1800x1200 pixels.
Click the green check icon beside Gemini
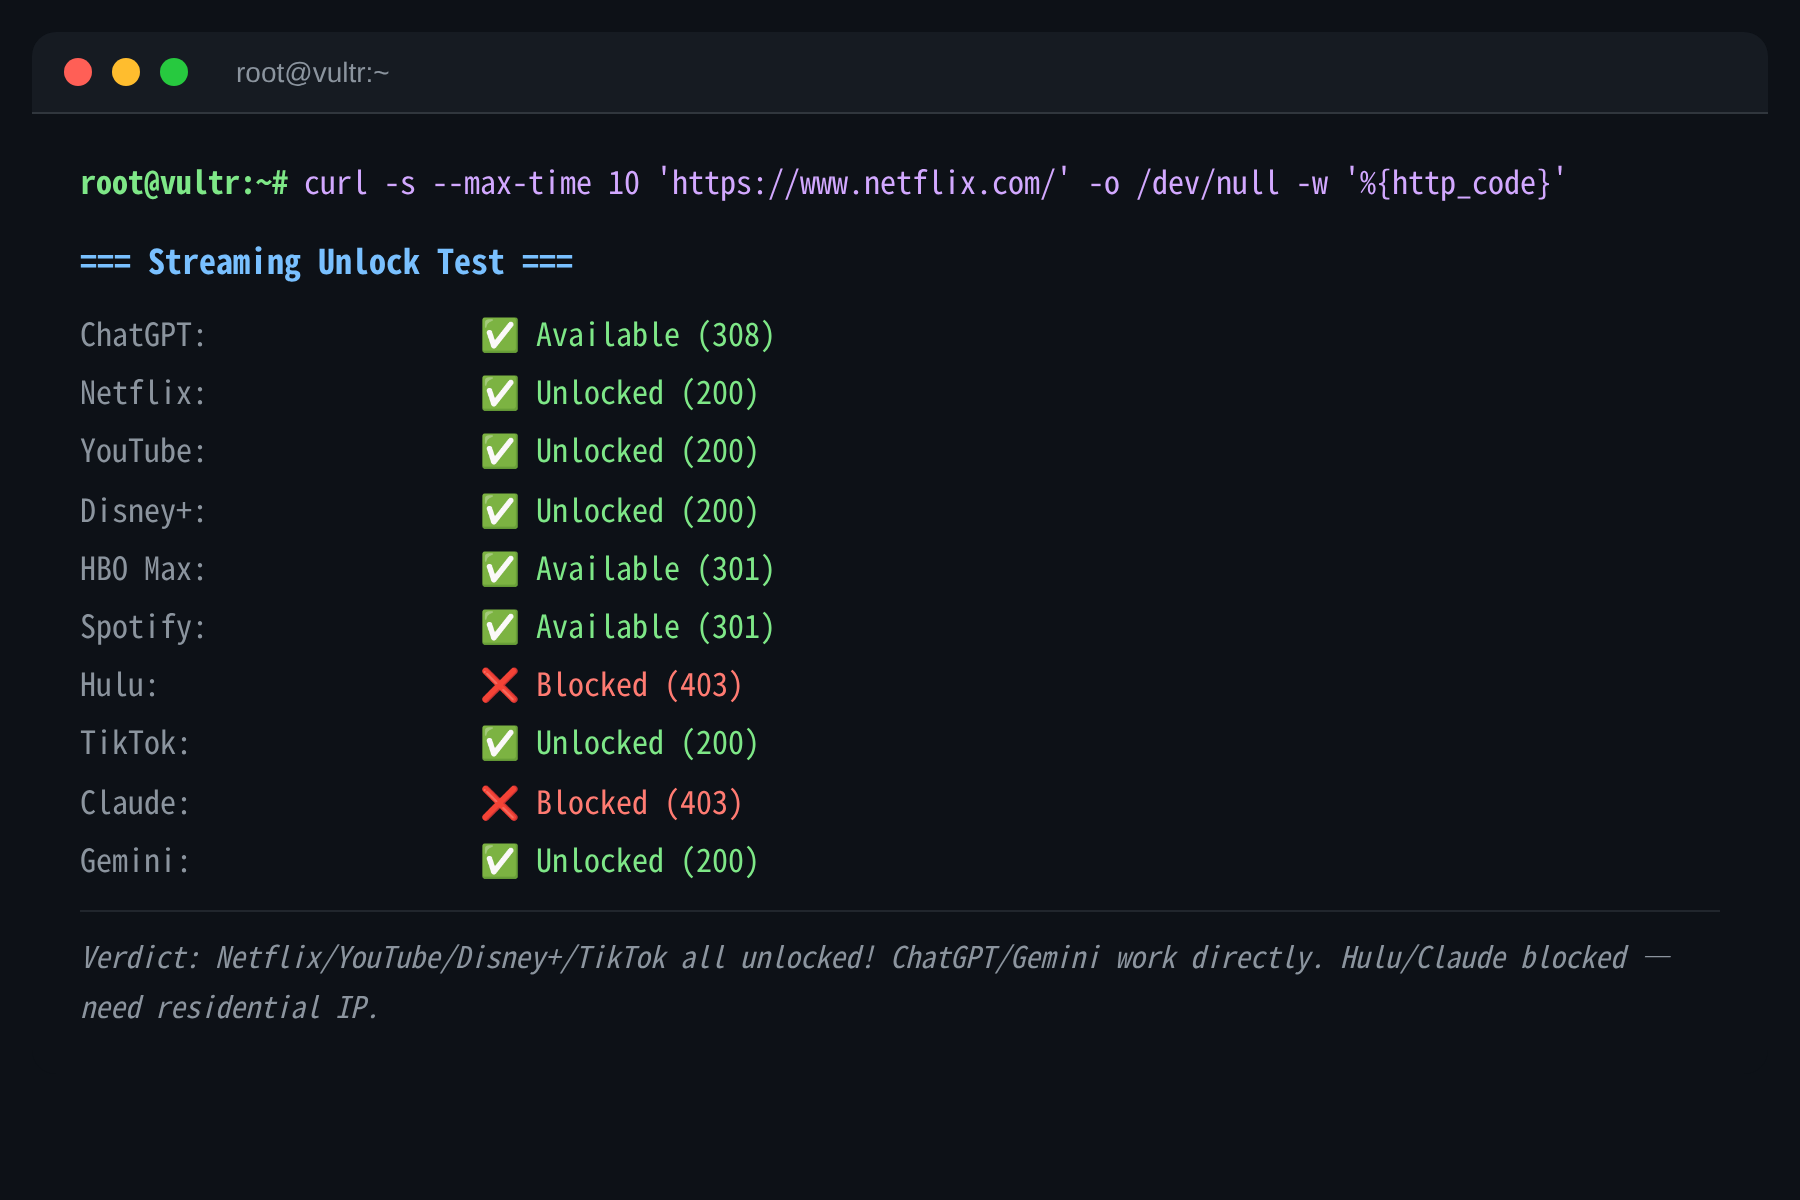click(500, 861)
